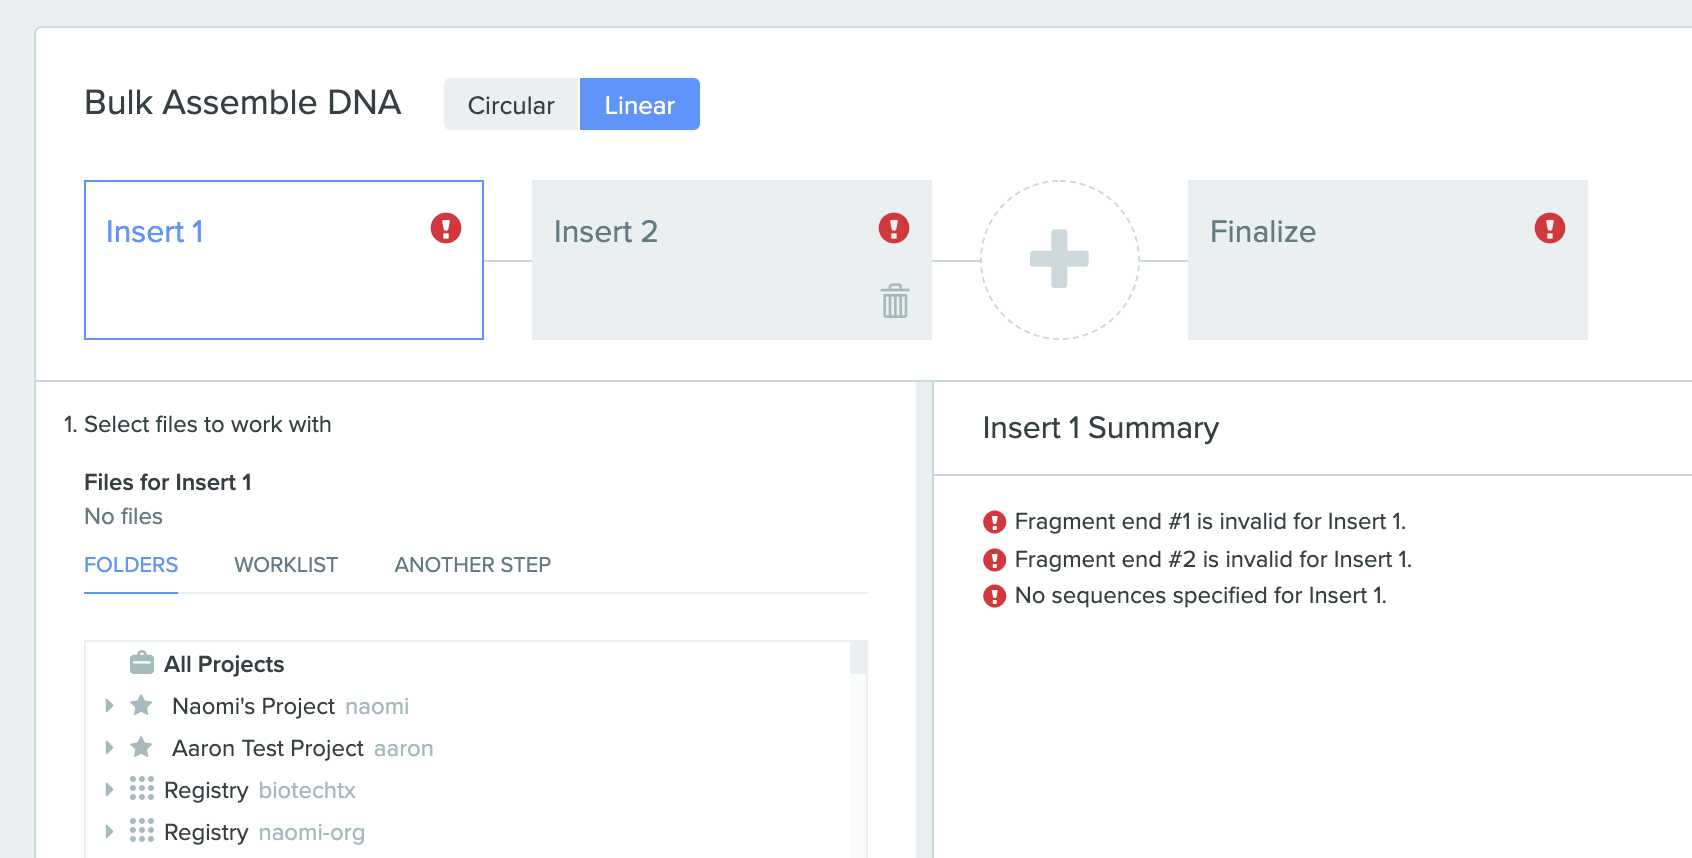Open the Finalize step card

(x=1388, y=260)
